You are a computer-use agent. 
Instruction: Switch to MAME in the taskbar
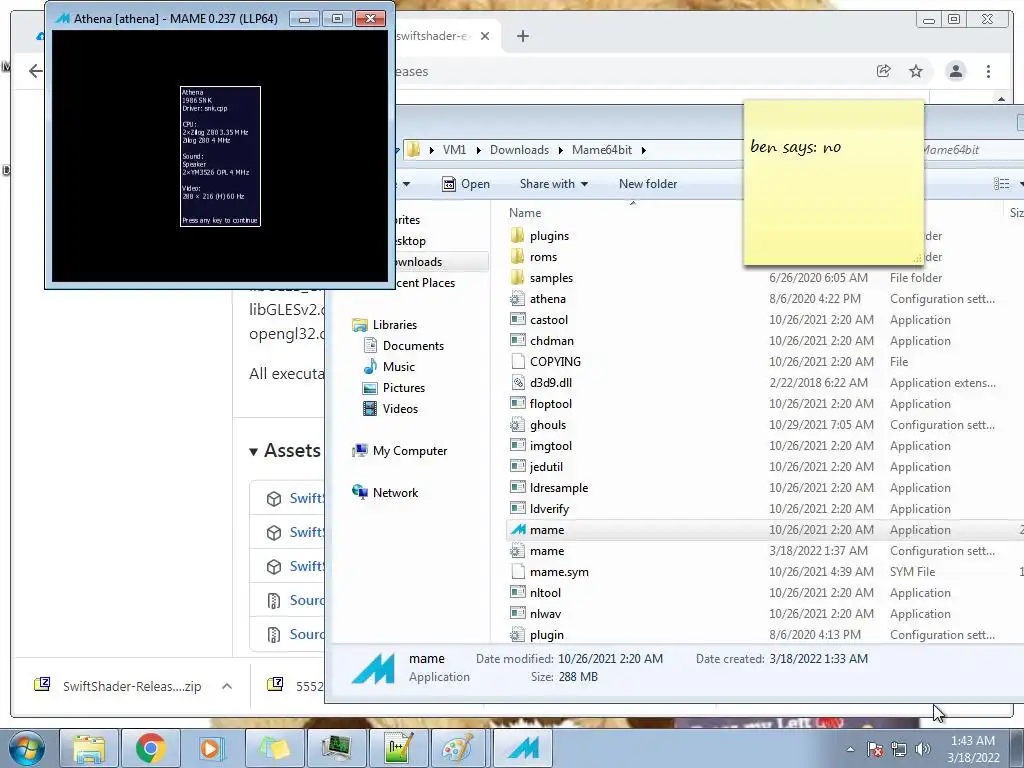522,748
